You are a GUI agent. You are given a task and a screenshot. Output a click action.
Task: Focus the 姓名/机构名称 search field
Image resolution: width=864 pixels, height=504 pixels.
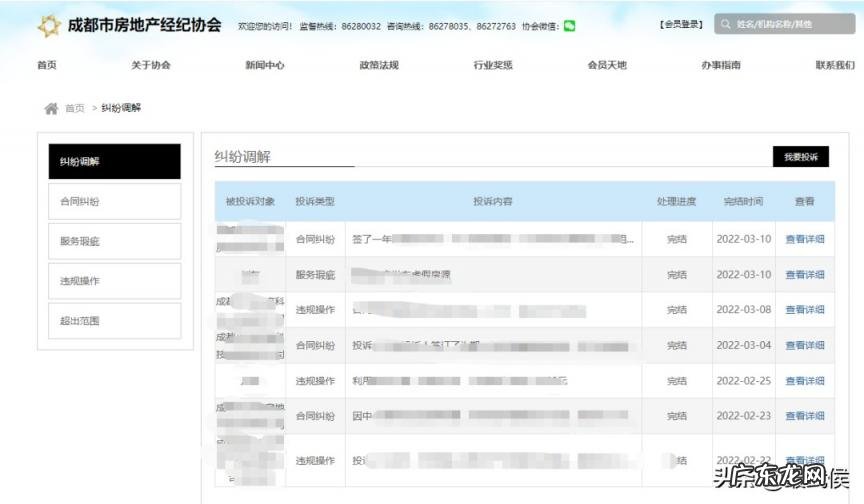[785, 24]
